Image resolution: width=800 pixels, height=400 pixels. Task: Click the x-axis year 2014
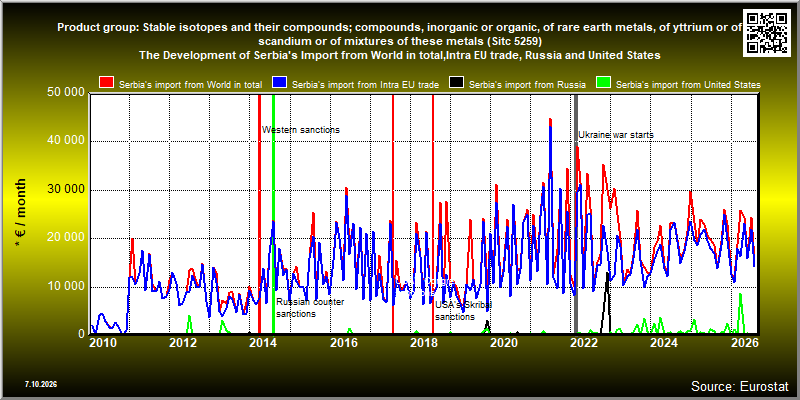coord(263,342)
